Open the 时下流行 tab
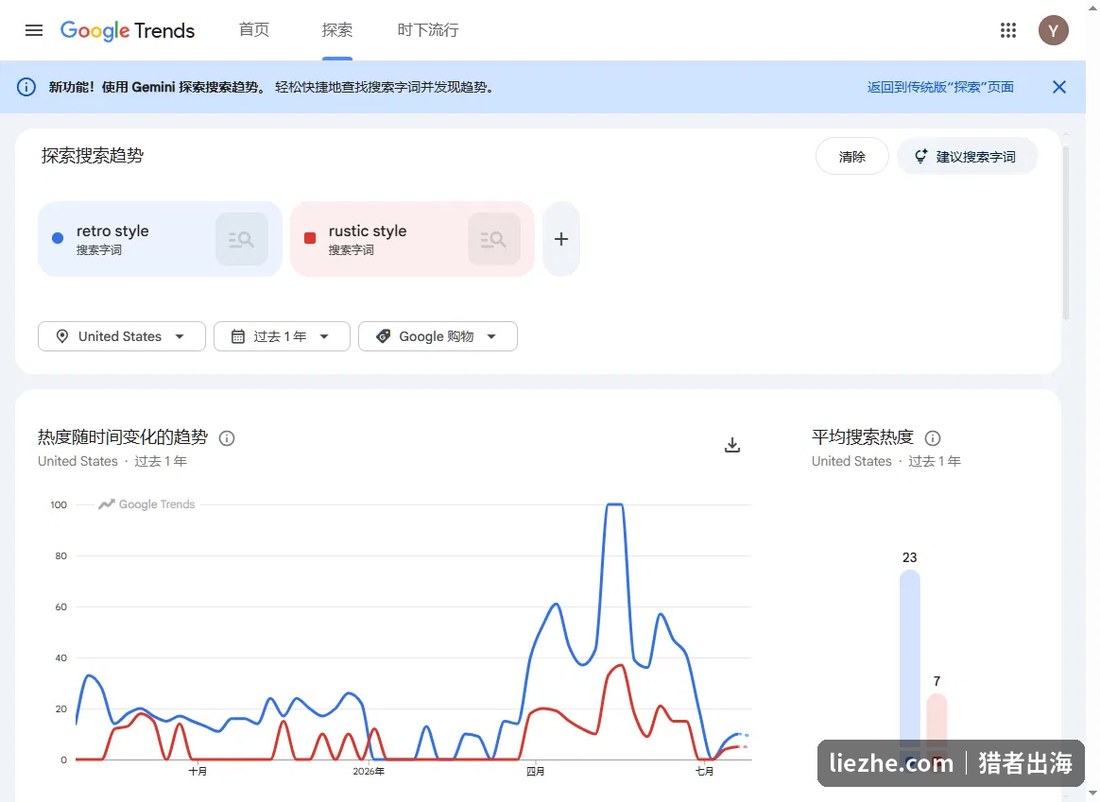This screenshot has height=802, width=1100. tap(428, 30)
